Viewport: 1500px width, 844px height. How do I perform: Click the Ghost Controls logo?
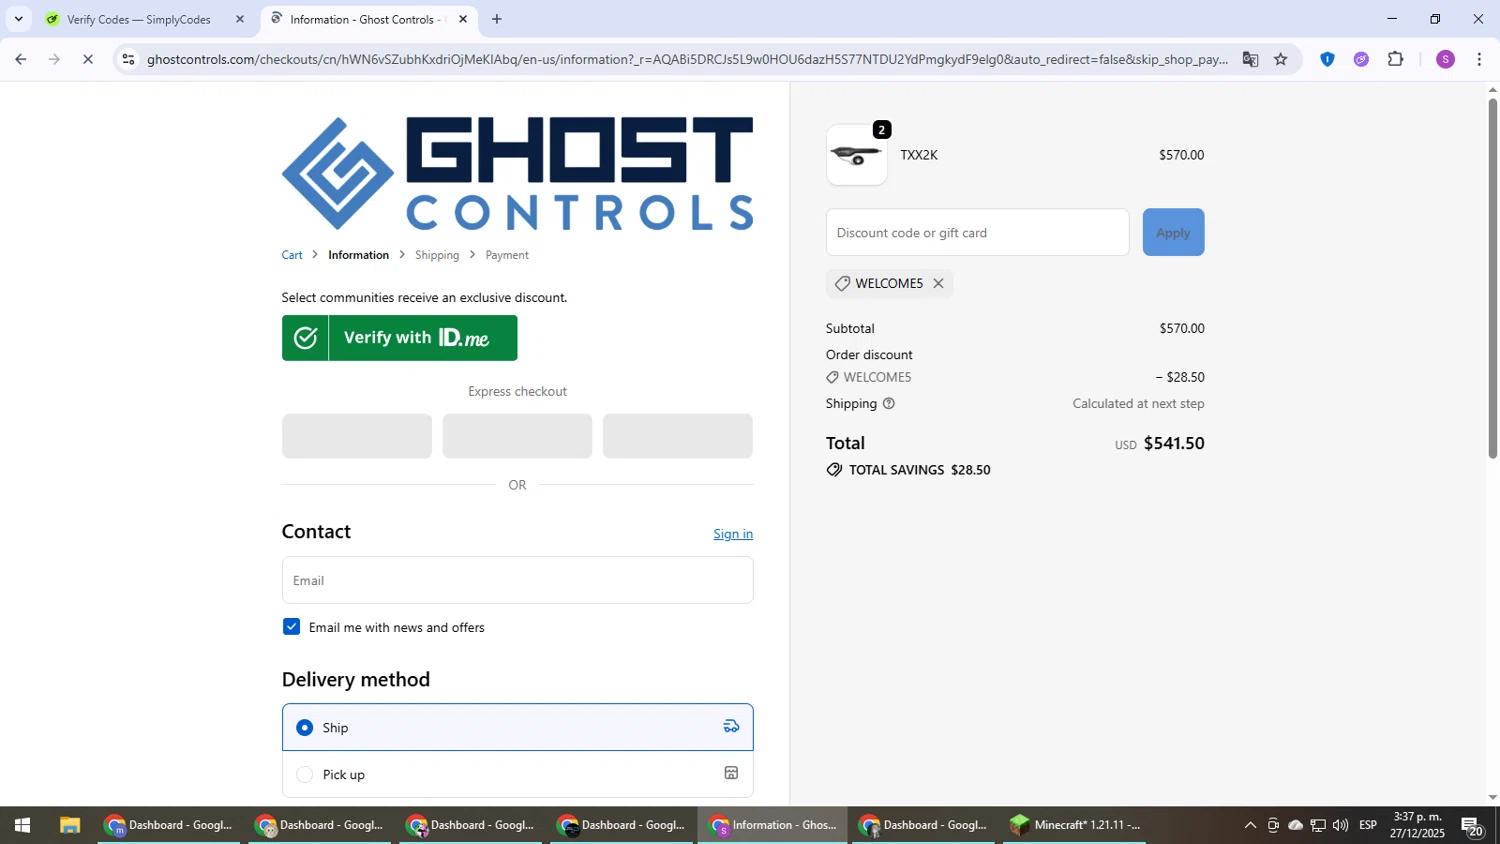(517, 173)
